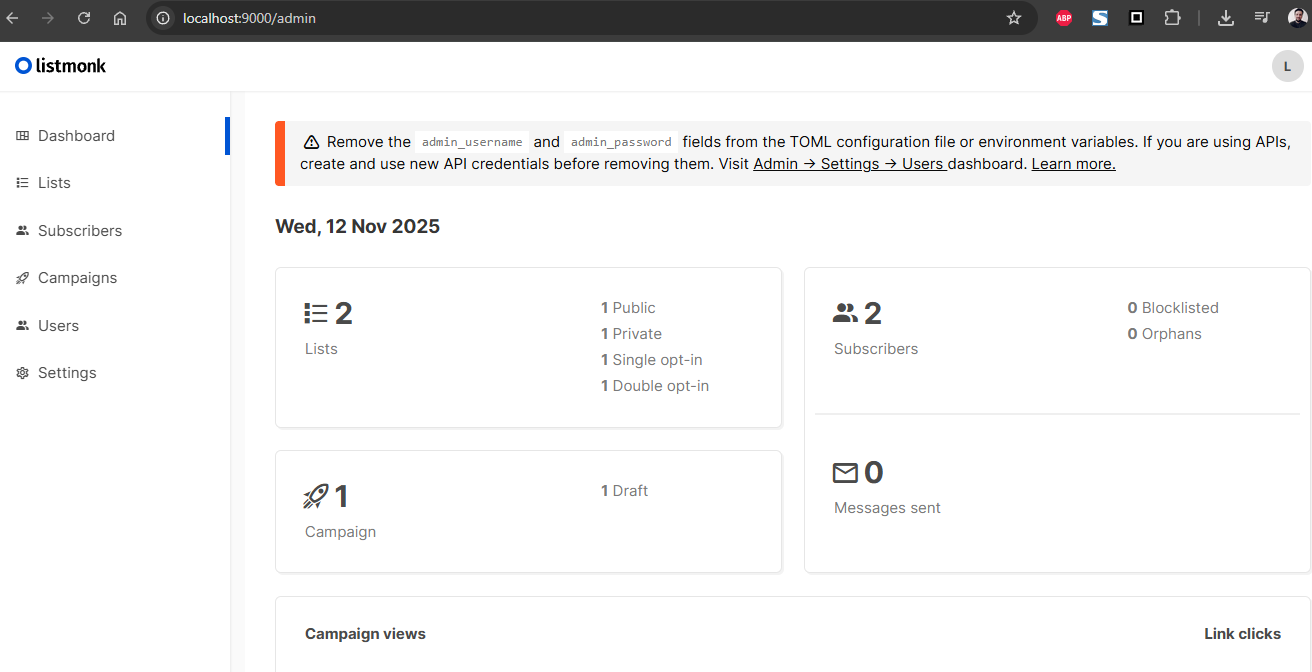1312x672 pixels.
Task: Click the envelope icon by Messages sent
Action: coord(845,472)
